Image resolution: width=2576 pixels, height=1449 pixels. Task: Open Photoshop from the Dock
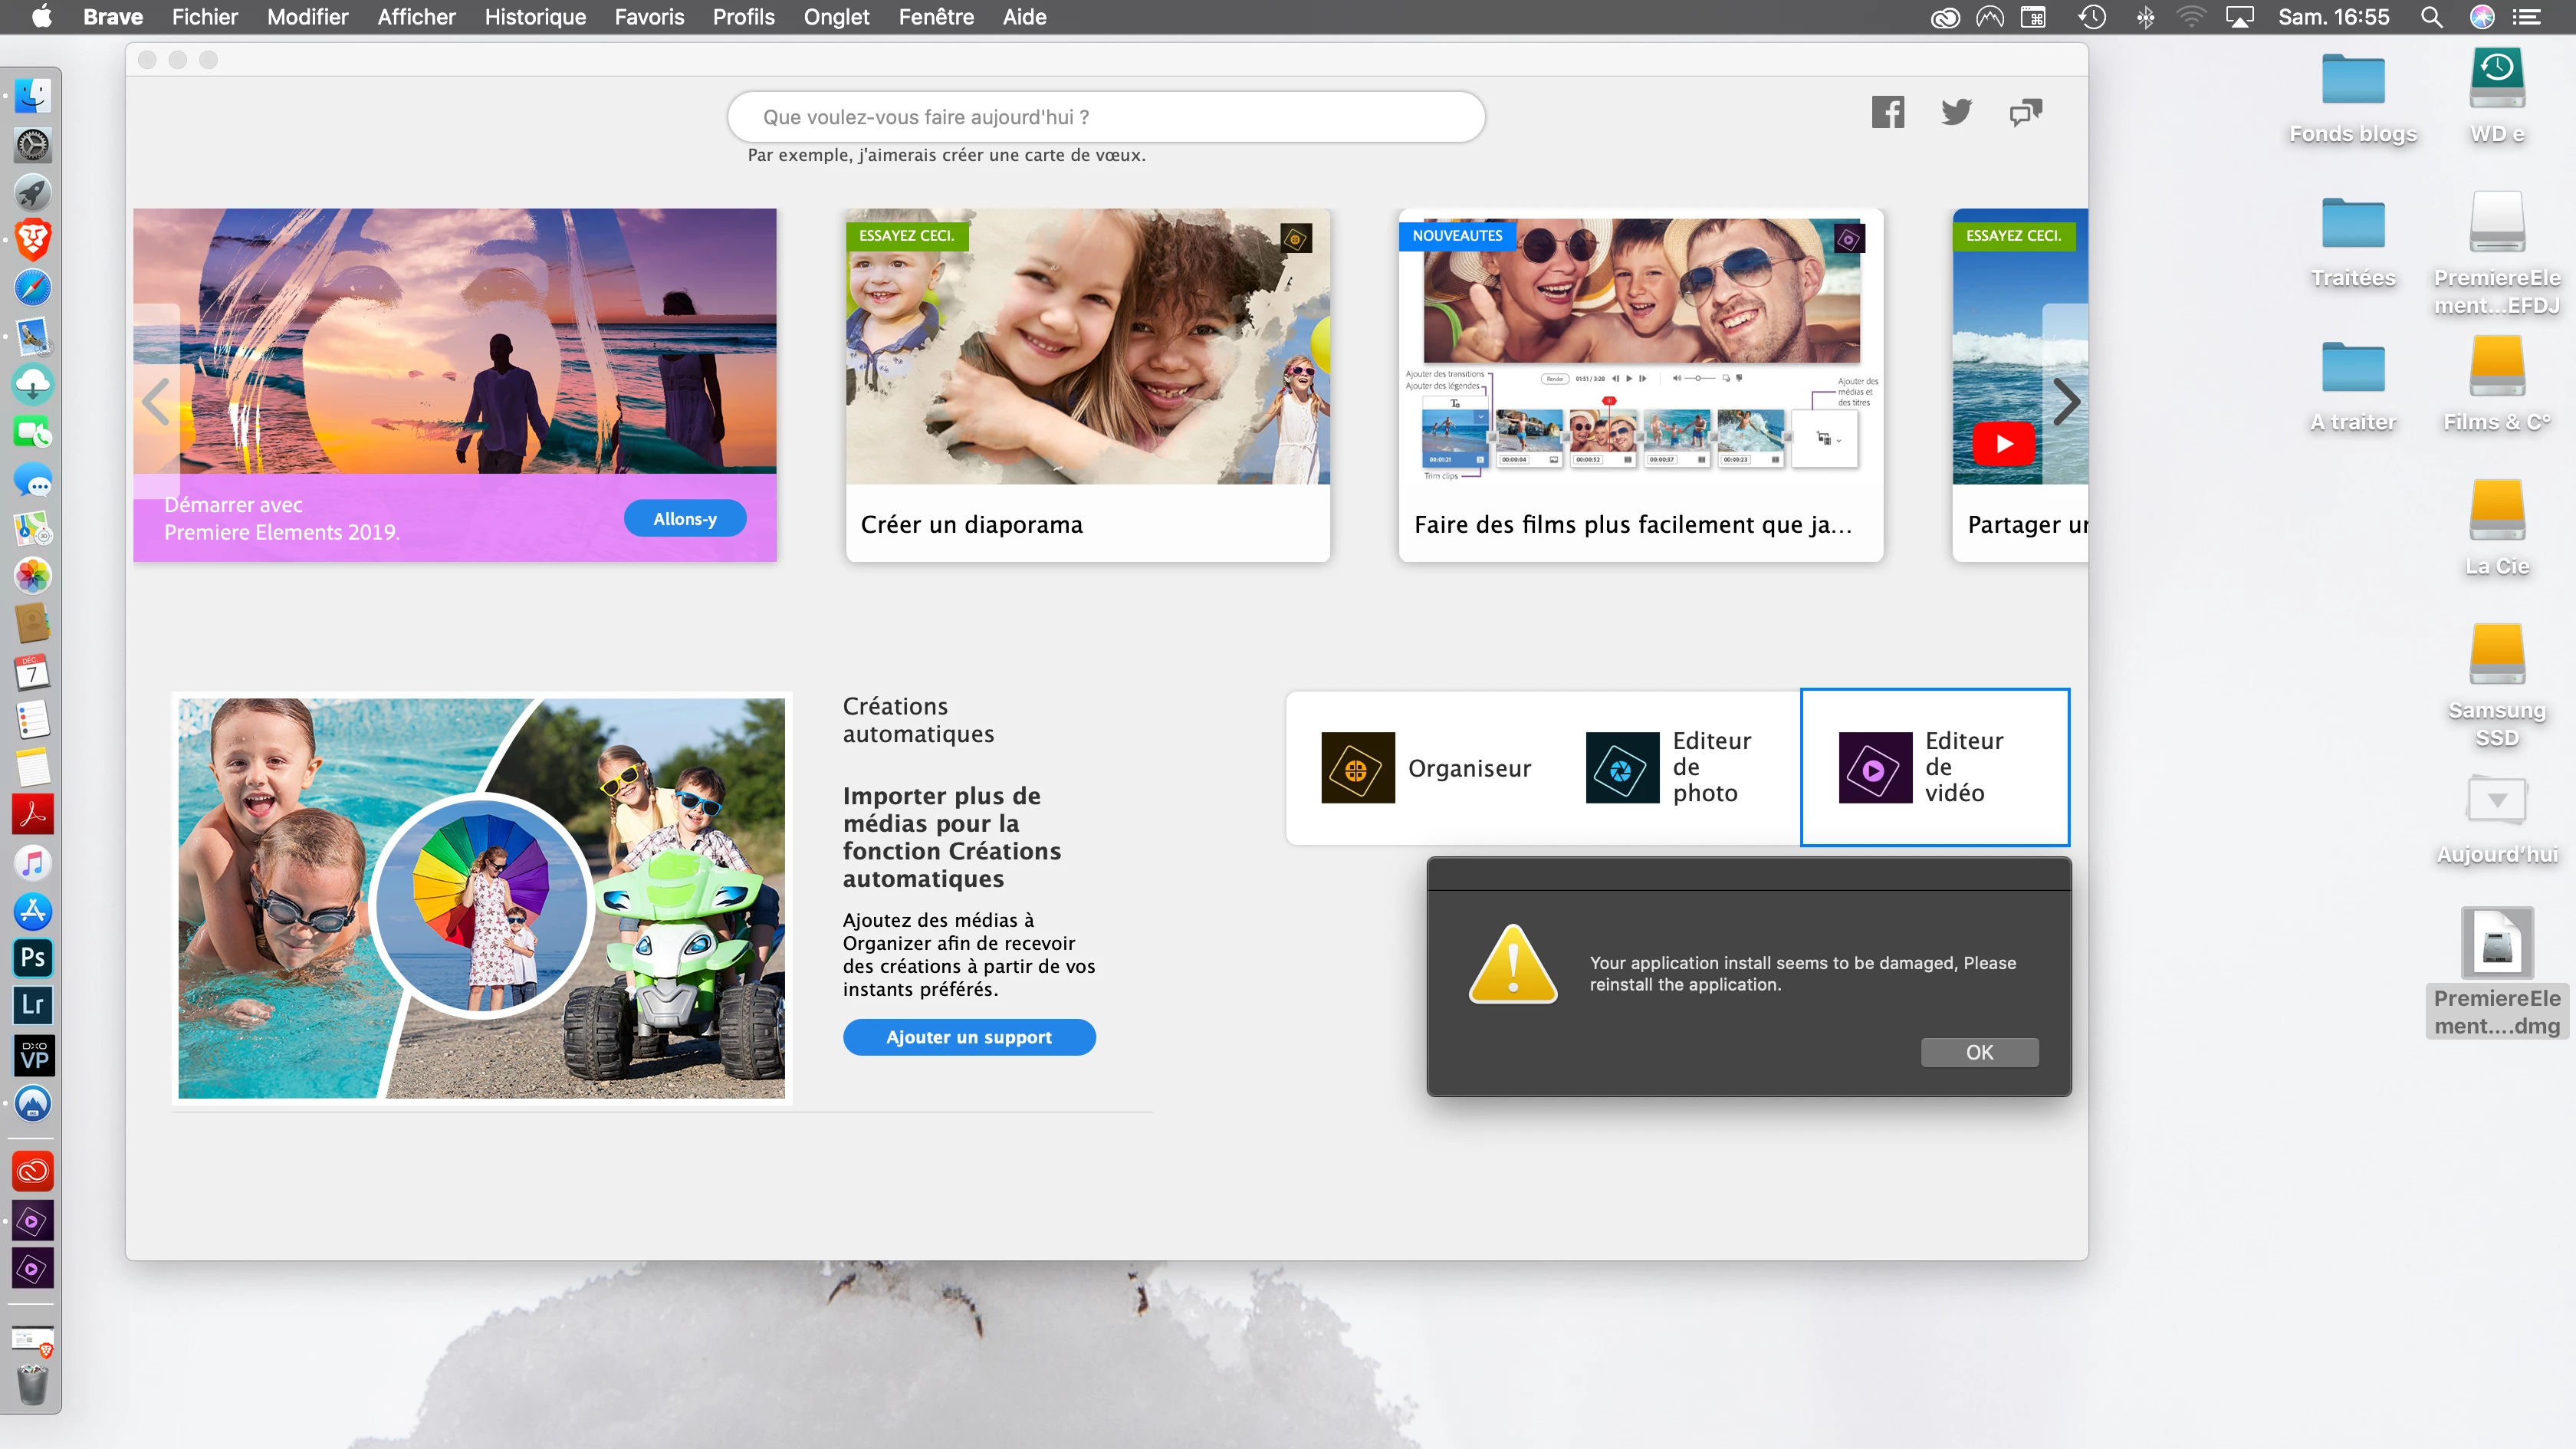33,957
